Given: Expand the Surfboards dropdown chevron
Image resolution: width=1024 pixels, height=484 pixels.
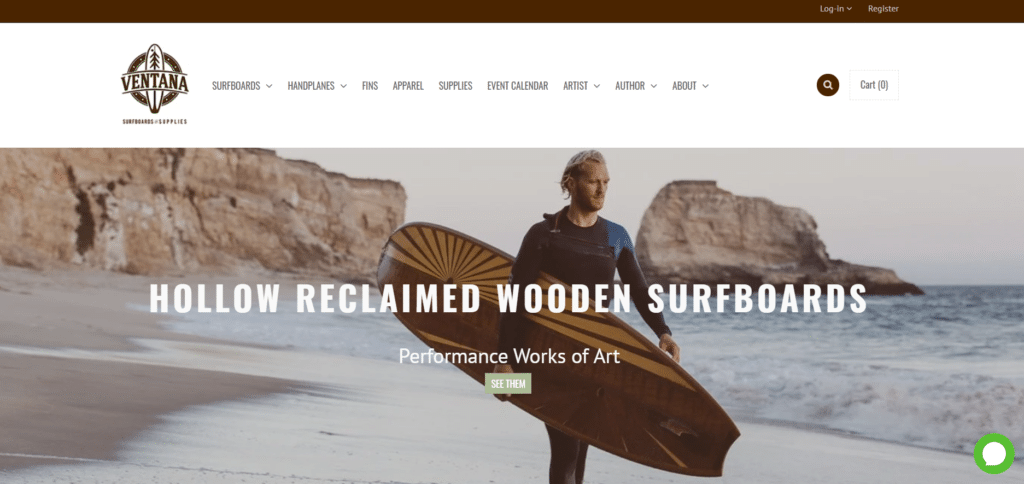Looking at the screenshot, I should point(269,86).
